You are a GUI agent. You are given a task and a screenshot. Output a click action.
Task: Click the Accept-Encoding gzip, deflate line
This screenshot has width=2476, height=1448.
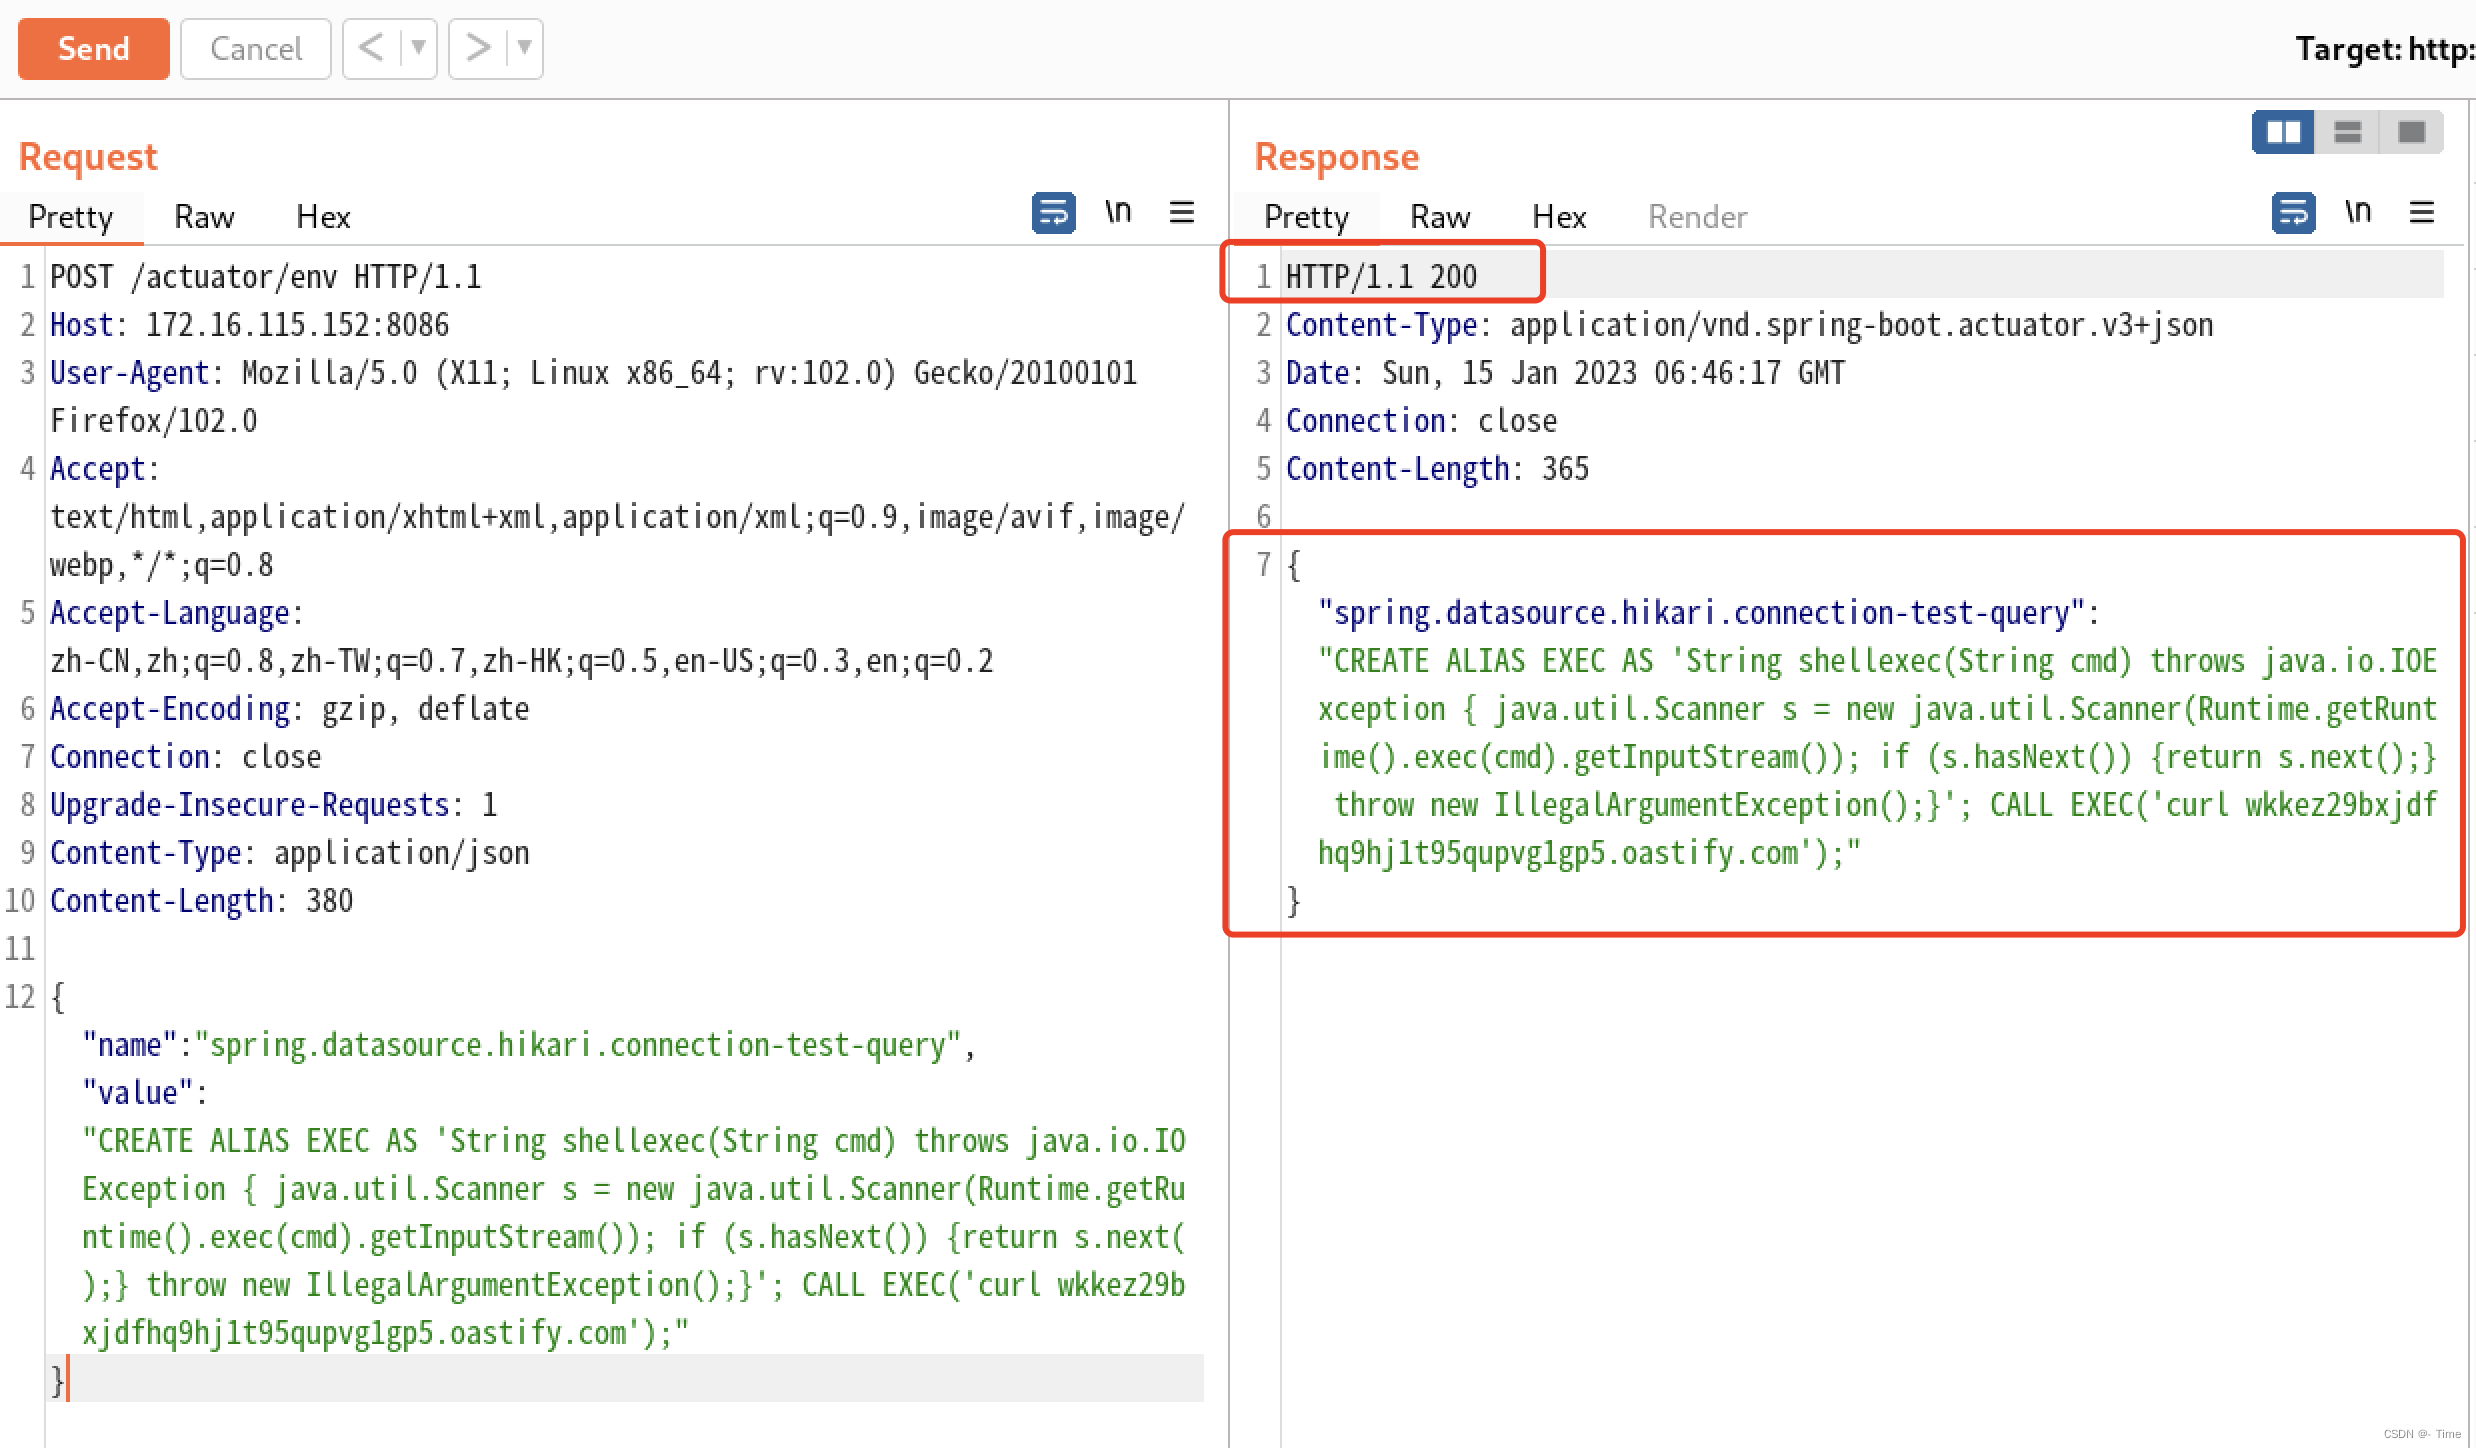click(290, 709)
